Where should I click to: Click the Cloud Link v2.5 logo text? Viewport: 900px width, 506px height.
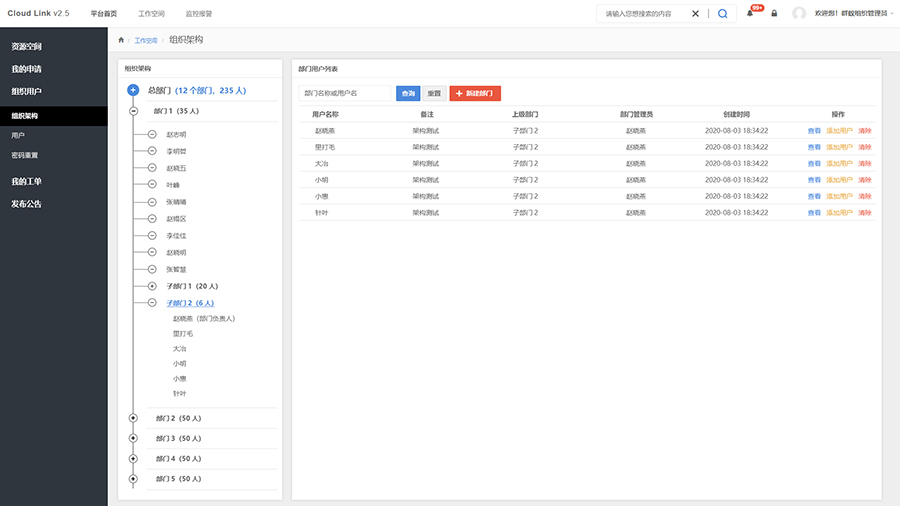(x=38, y=13)
